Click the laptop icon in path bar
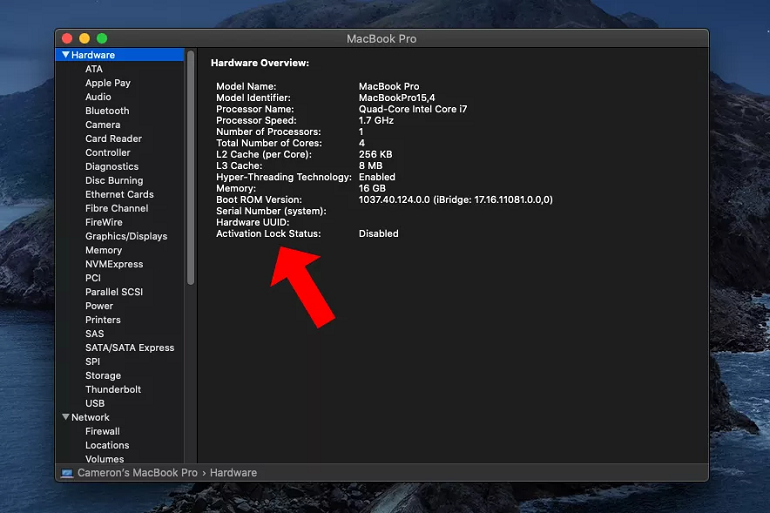The height and width of the screenshot is (513, 770). point(67,473)
